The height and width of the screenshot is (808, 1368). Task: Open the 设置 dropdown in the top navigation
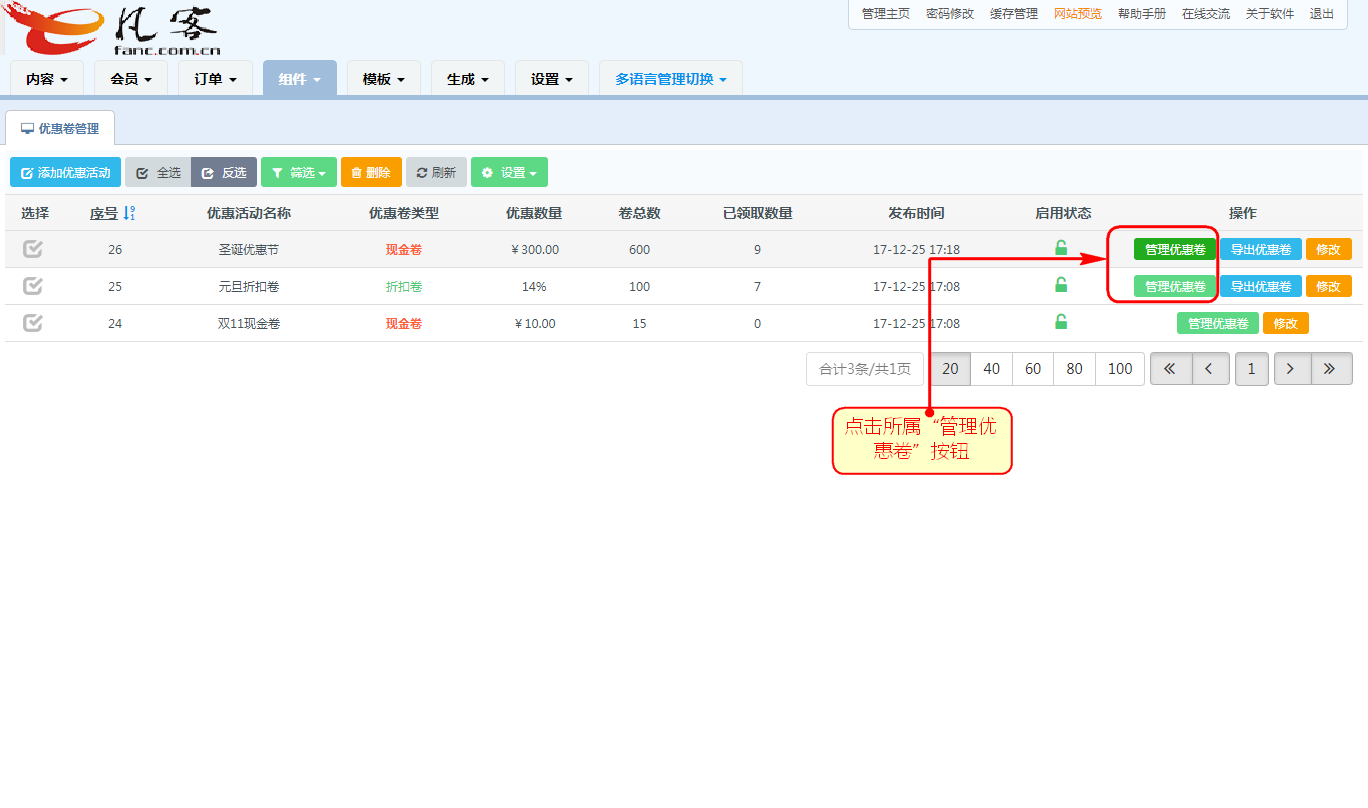pos(551,79)
